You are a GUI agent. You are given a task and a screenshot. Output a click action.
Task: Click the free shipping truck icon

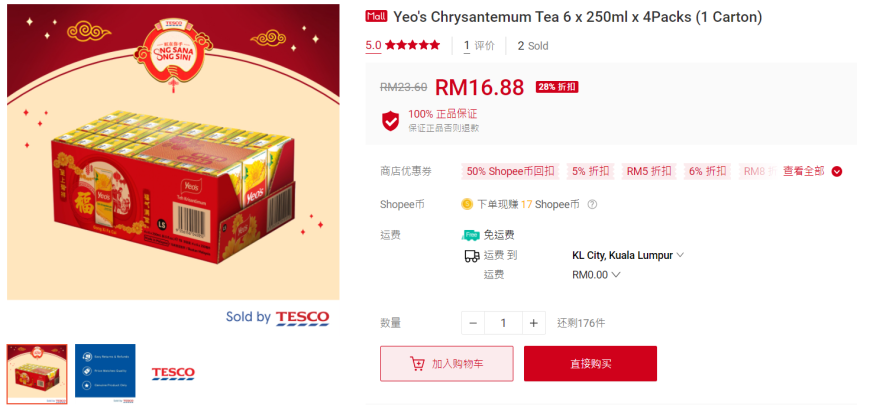(x=471, y=235)
